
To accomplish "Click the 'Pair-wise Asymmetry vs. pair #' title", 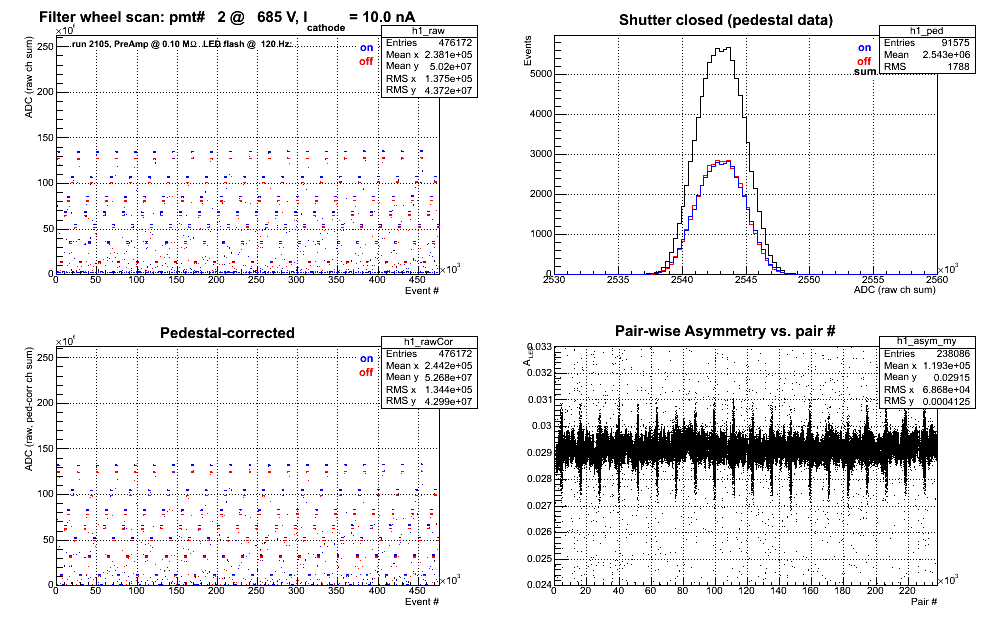I will click(725, 331).
